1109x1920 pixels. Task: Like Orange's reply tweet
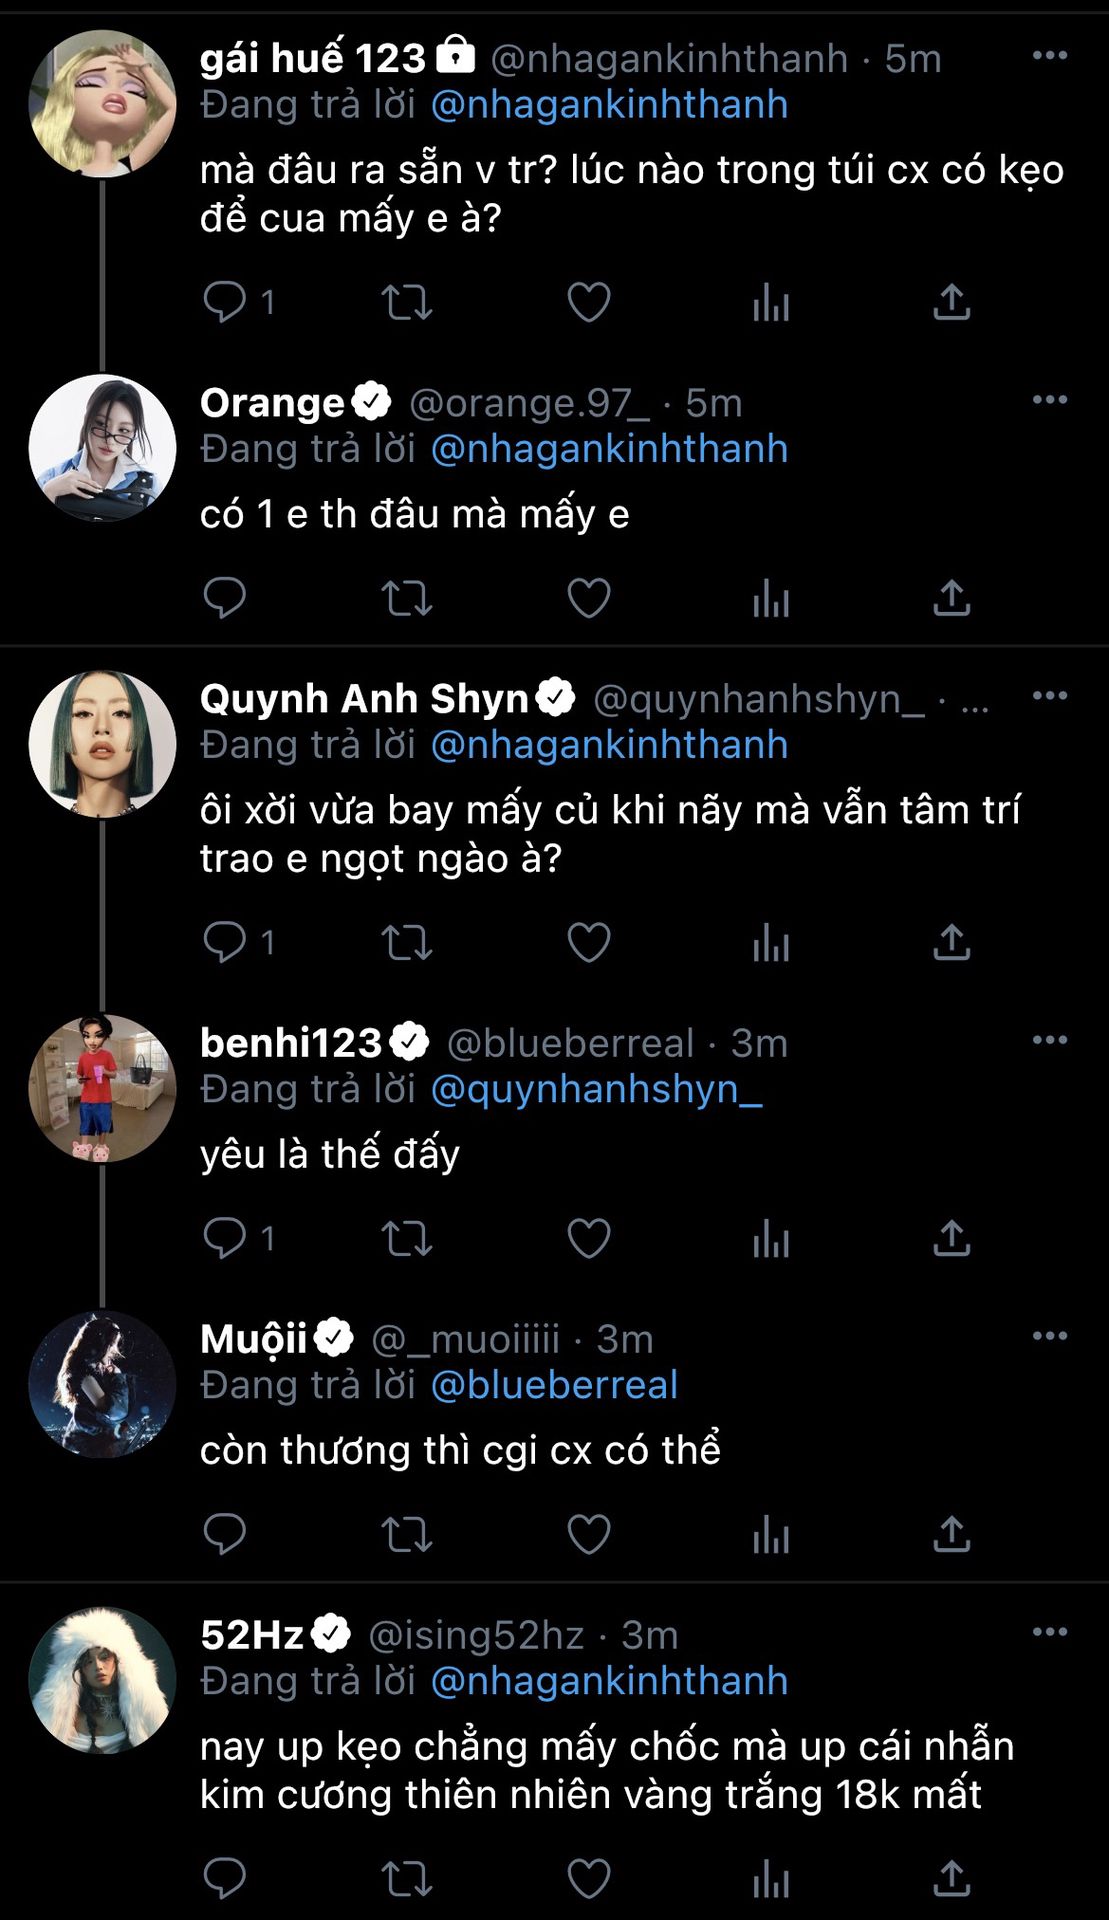tap(589, 597)
